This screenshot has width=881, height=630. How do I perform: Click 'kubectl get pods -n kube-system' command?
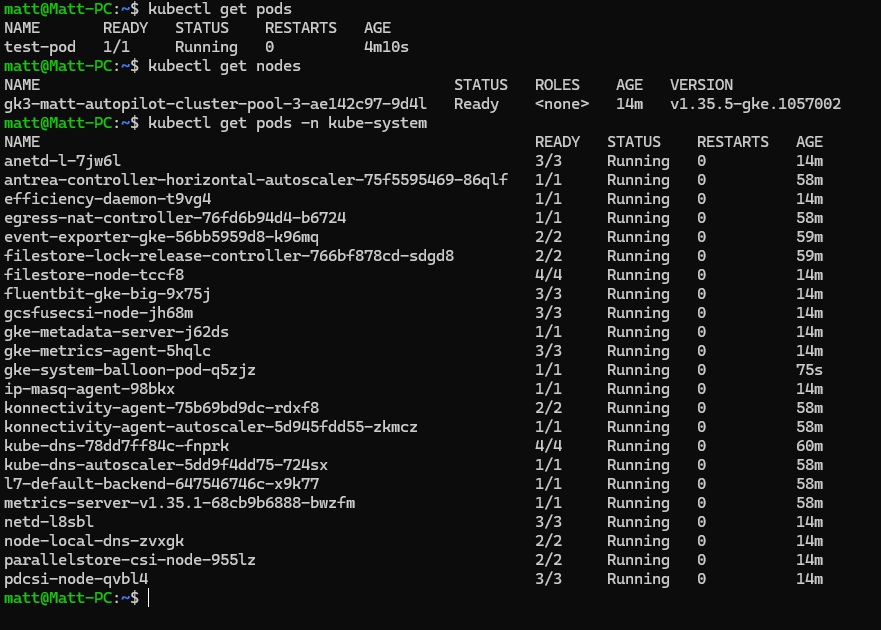point(287,123)
